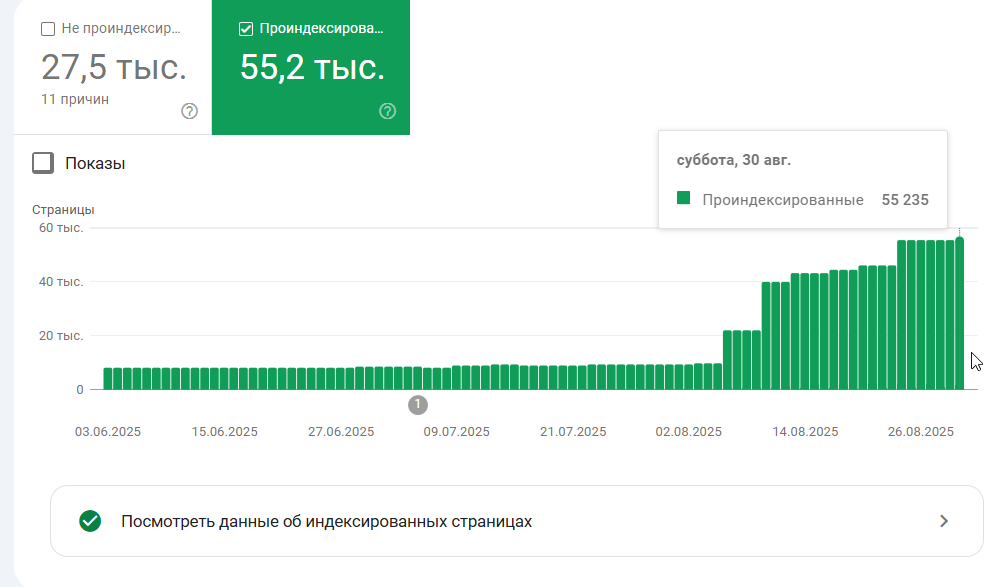Select the '55,2 тыс.' indexed count

(x=312, y=67)
